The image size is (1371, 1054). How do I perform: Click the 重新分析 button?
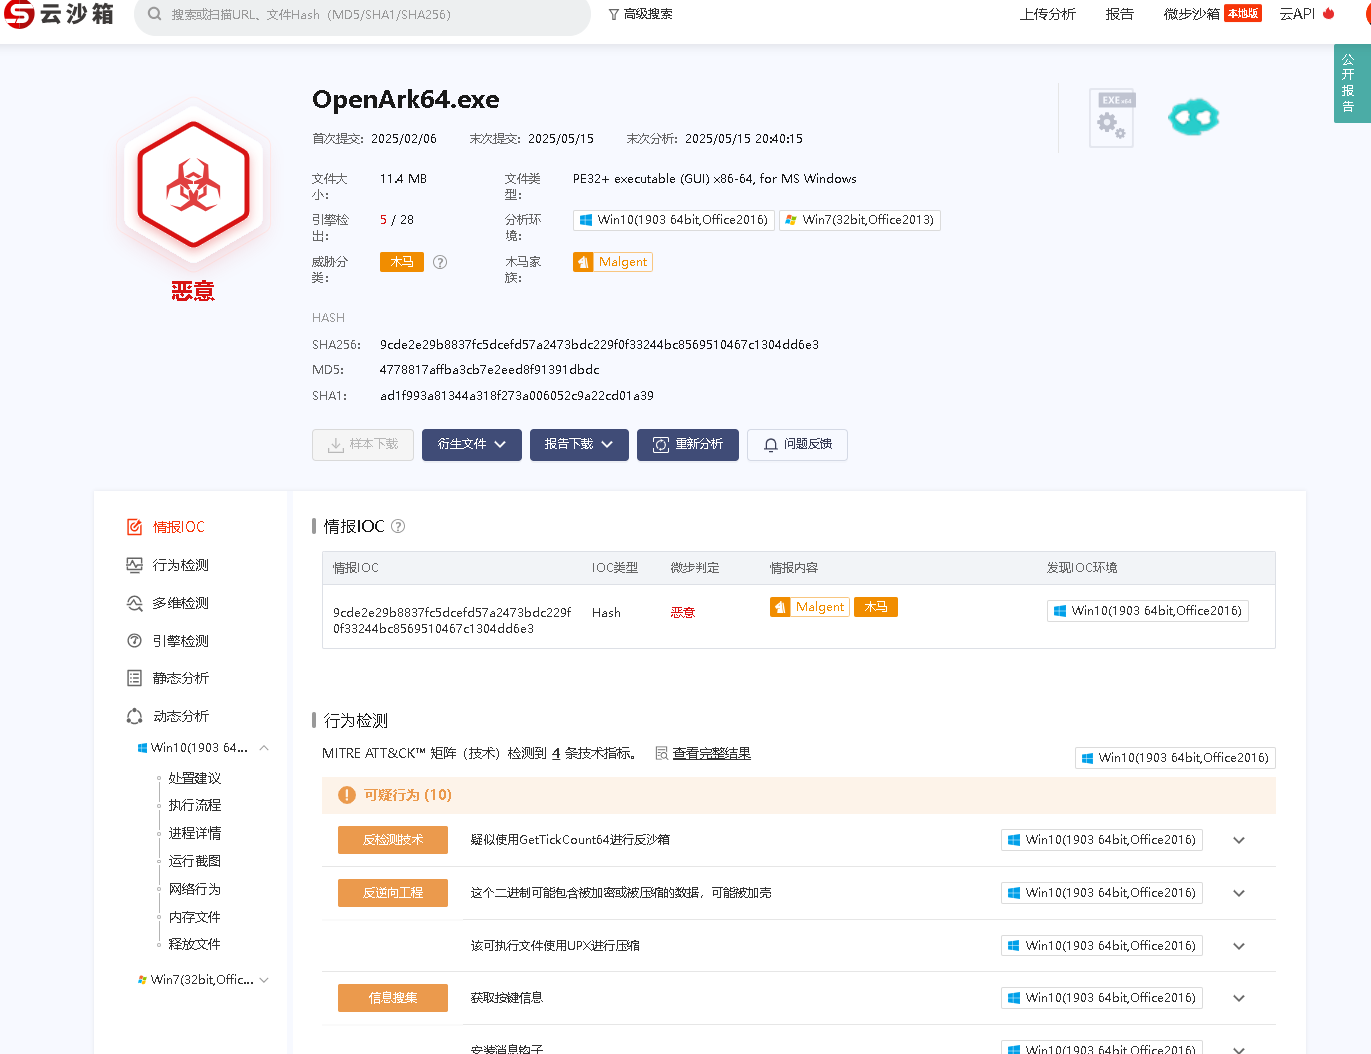(688, 445)
